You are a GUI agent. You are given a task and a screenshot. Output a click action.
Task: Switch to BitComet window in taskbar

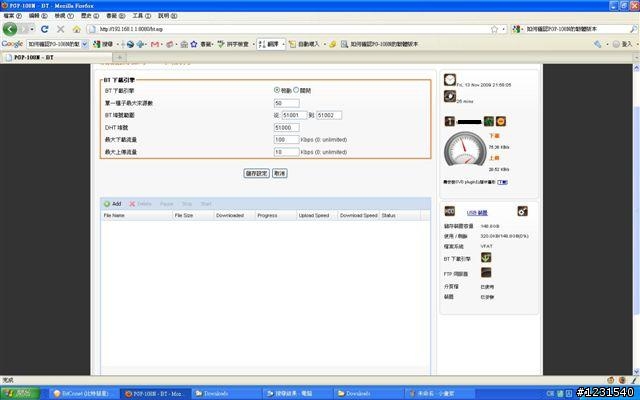point(84,393)
